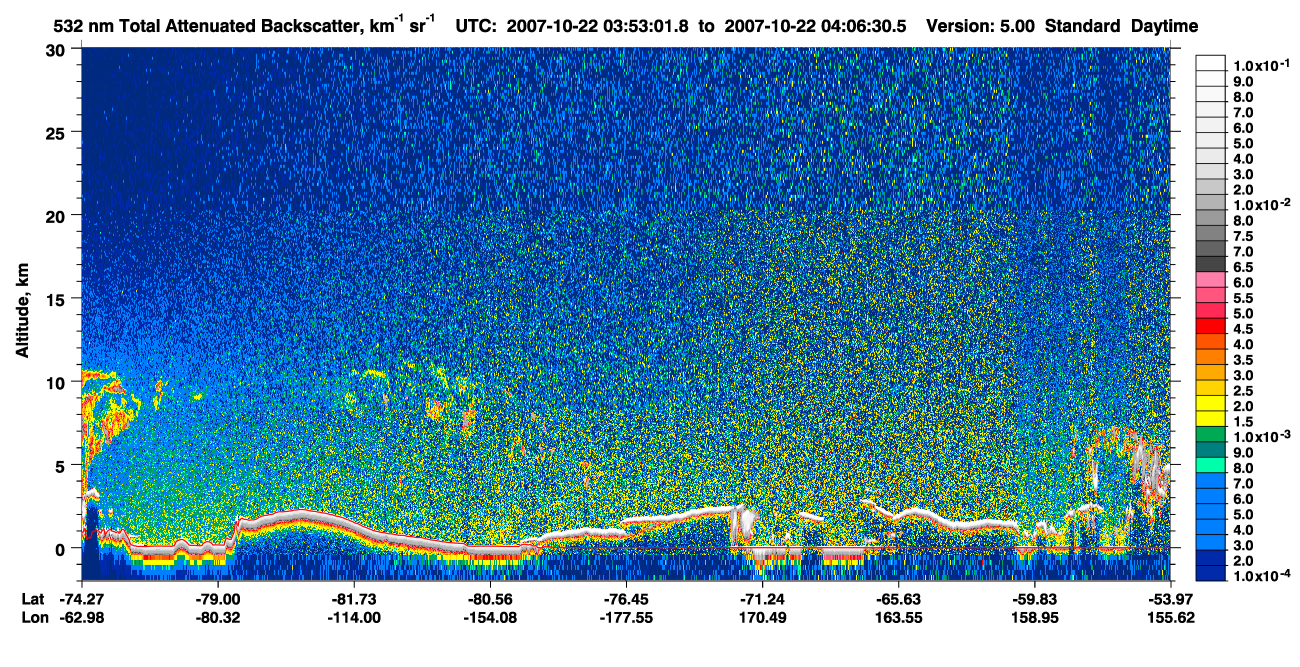This screenshot has height=667, width=1300.
Task: Click the colorbar label '1.0x10-4'
Action: coord(1261,576)
